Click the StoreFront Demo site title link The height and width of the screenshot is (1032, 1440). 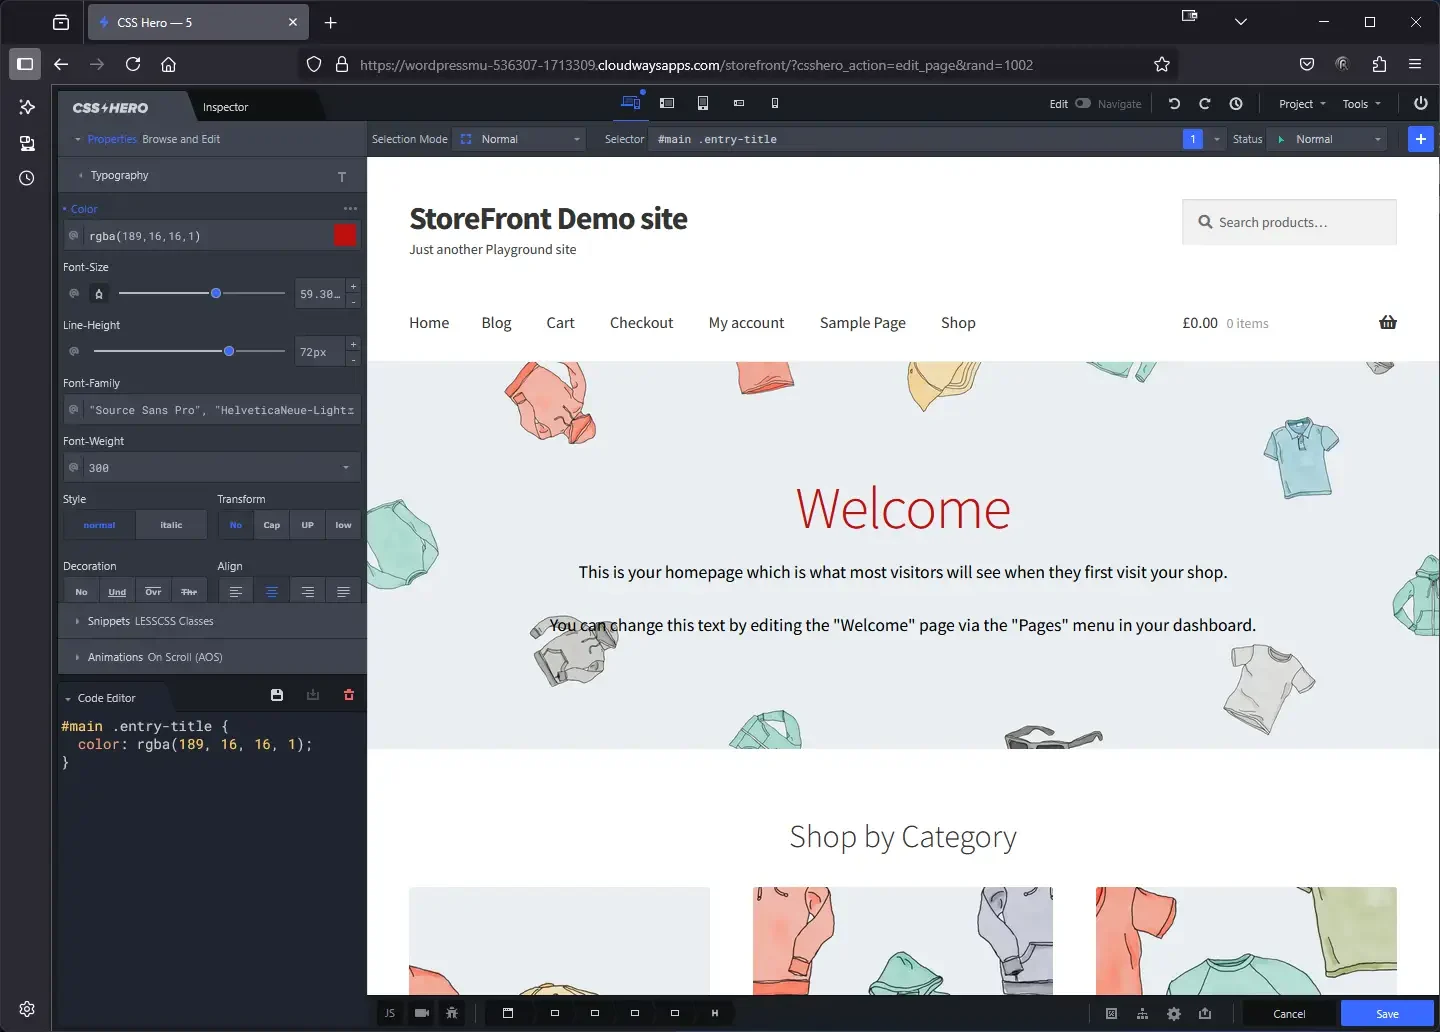click(x=548, y=218)
